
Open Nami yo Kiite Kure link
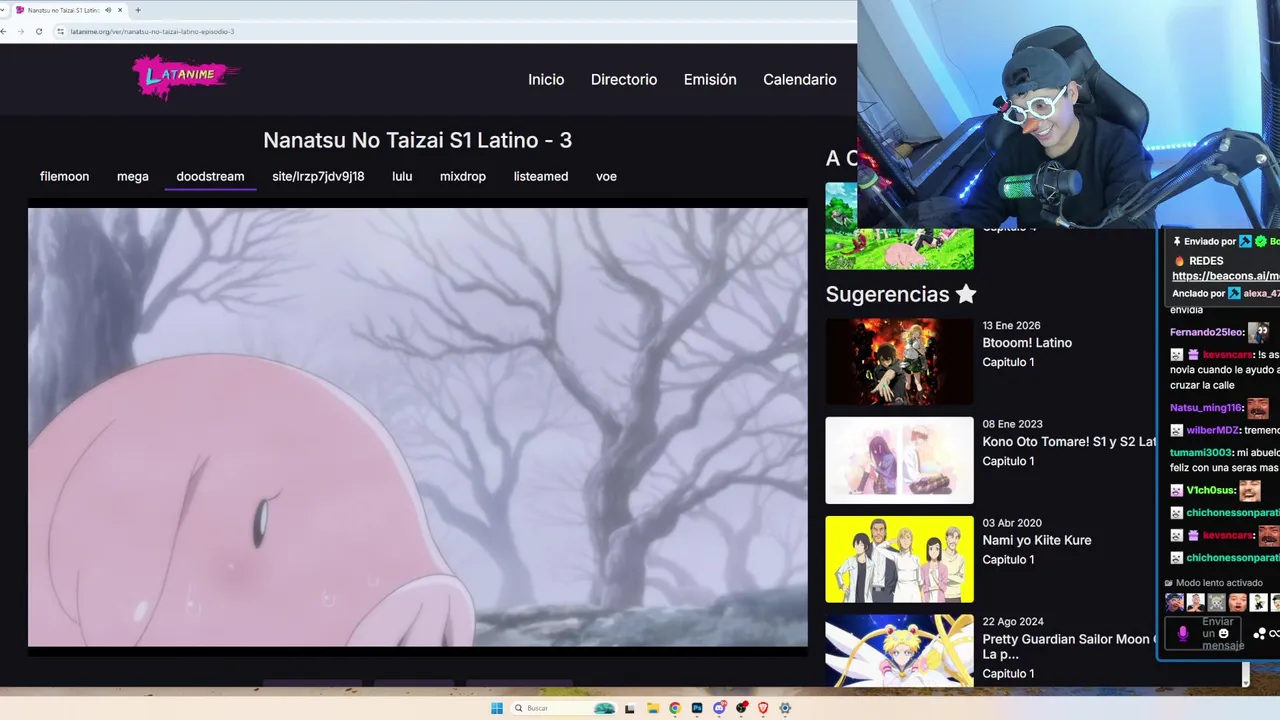[1037, 540]
